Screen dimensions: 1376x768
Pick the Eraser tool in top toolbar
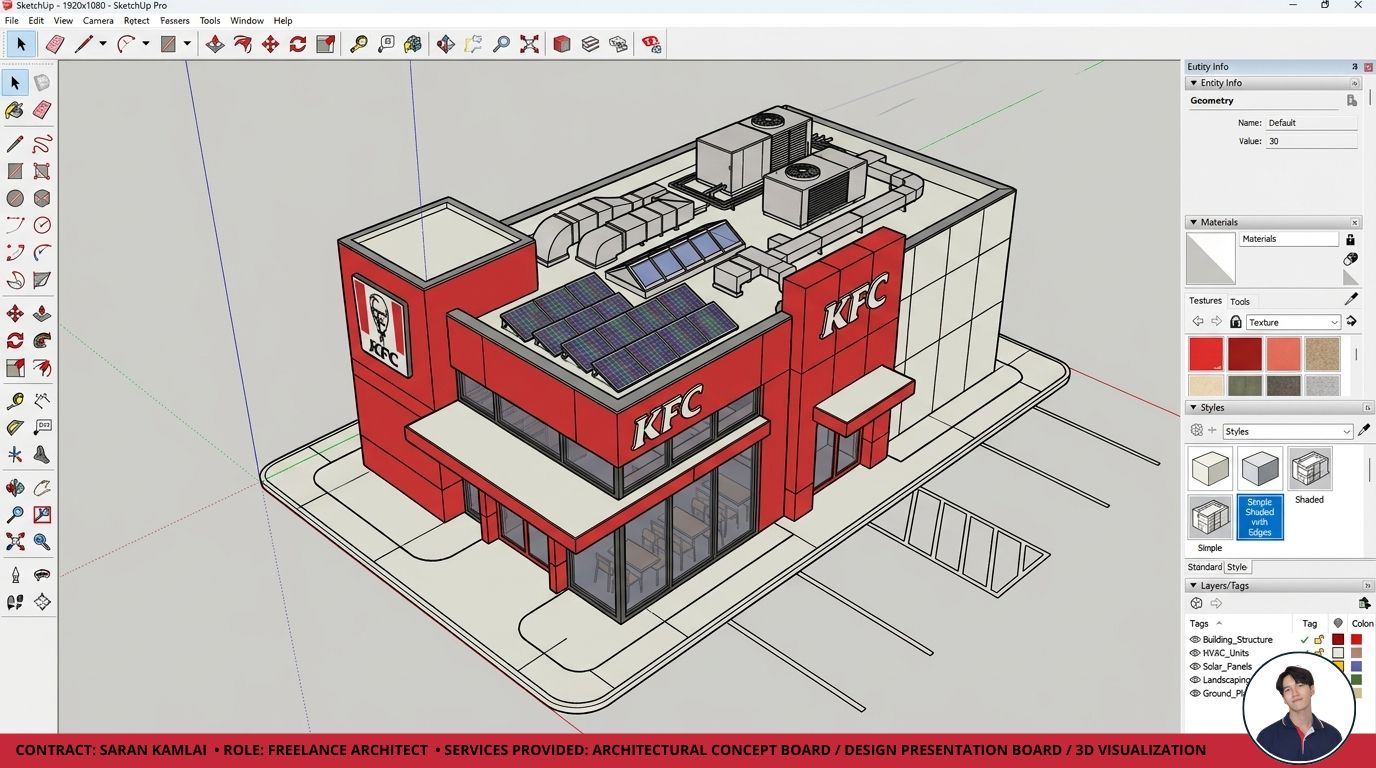click(55, 44)
